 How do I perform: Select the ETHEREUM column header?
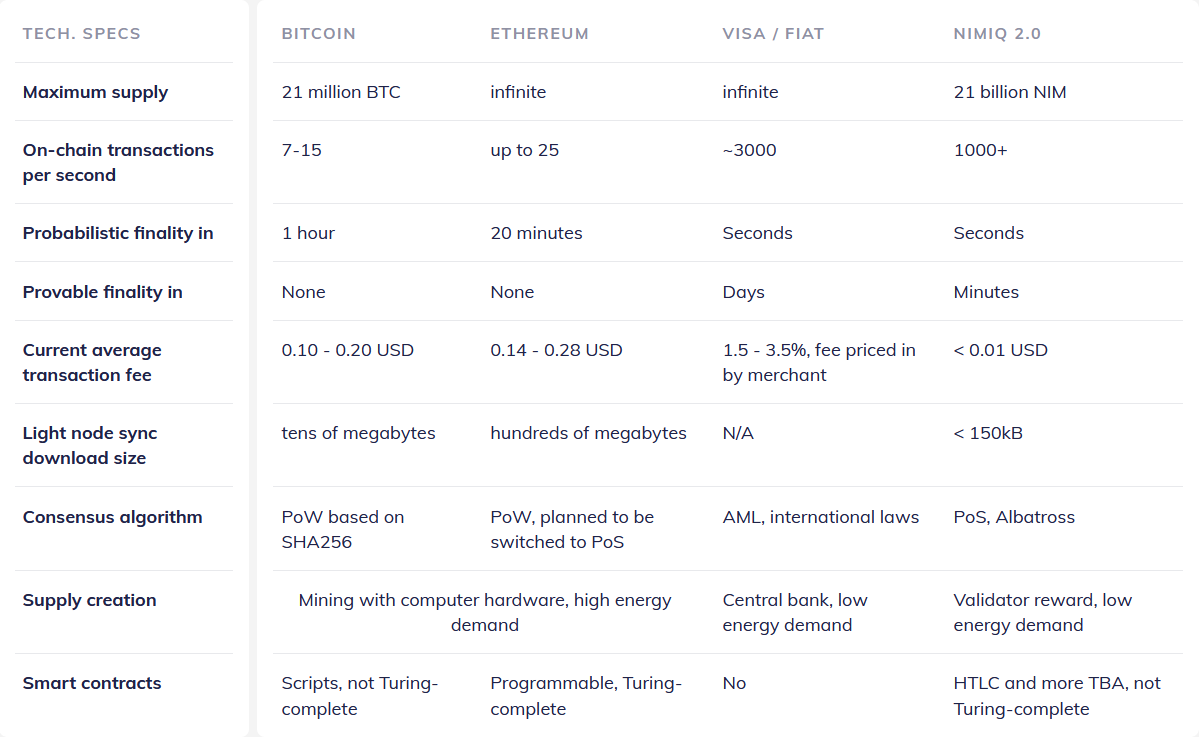(x=539, y=34)
